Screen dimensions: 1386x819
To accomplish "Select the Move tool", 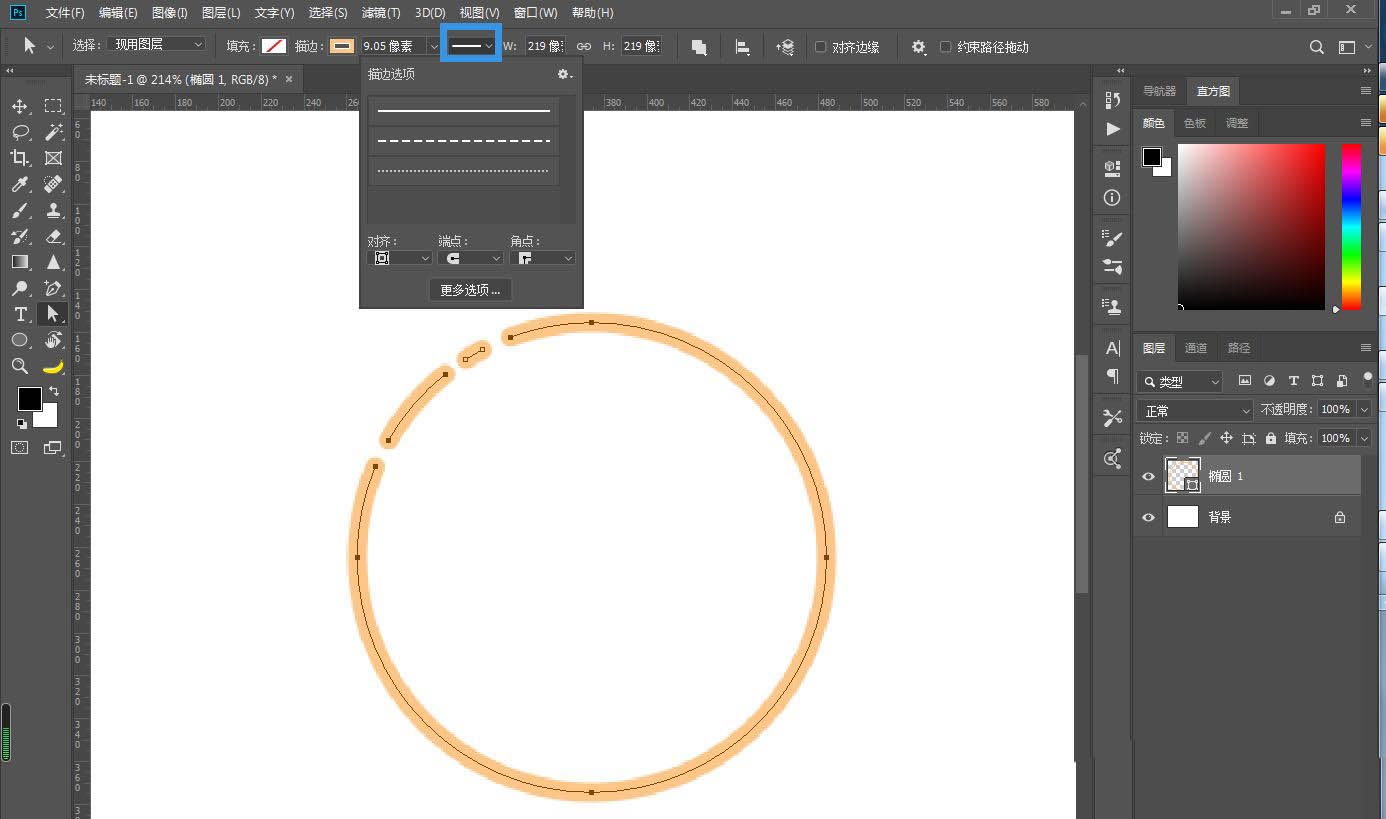I will [x=20, y=106].
